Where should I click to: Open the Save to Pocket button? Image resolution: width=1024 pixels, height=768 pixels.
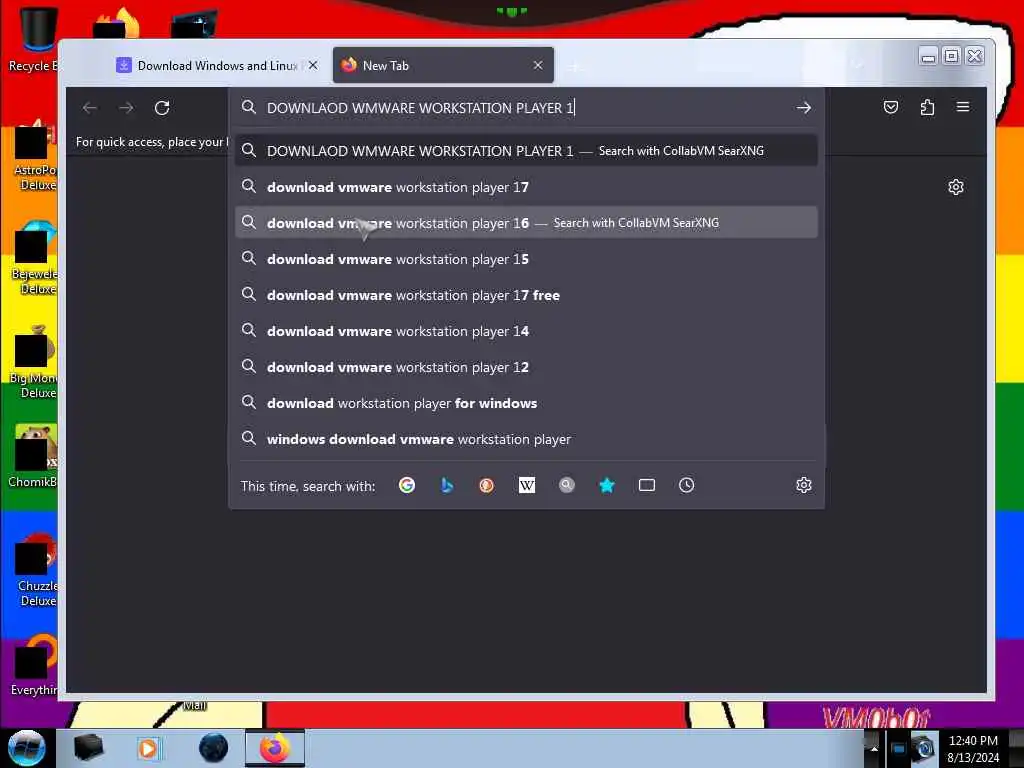(x=891, y=107)
